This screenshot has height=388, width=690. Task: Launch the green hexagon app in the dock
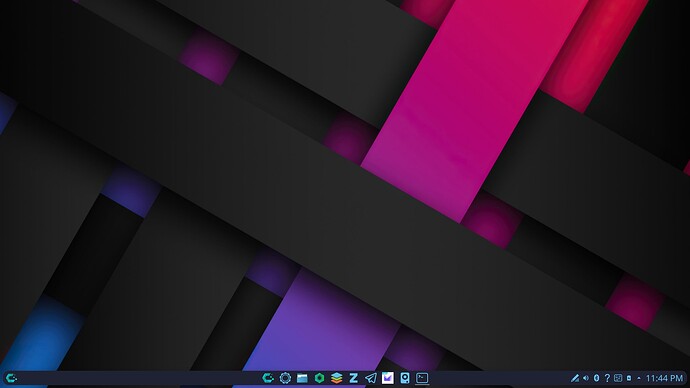(x=319, y=378)
